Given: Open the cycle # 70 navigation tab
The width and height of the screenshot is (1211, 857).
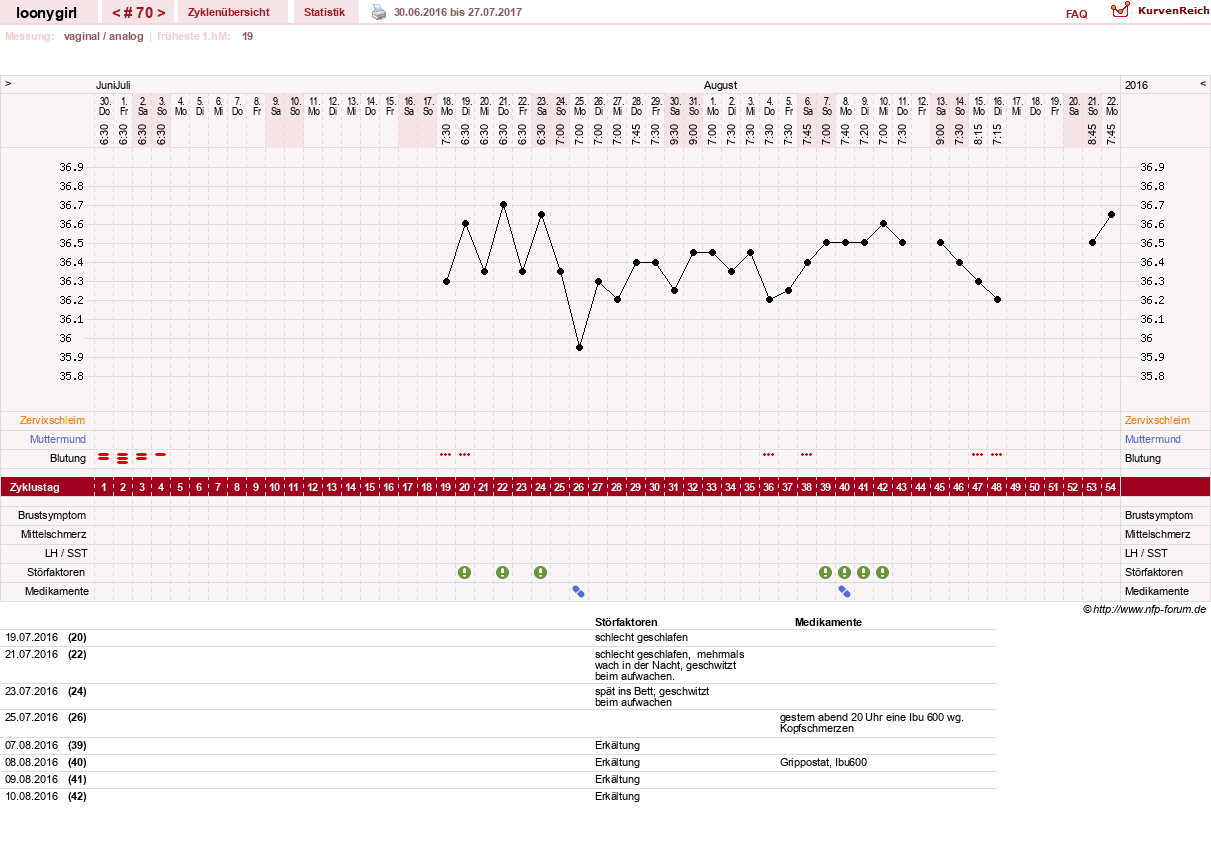Looking at the screenshot, I should tap(139, 12).
